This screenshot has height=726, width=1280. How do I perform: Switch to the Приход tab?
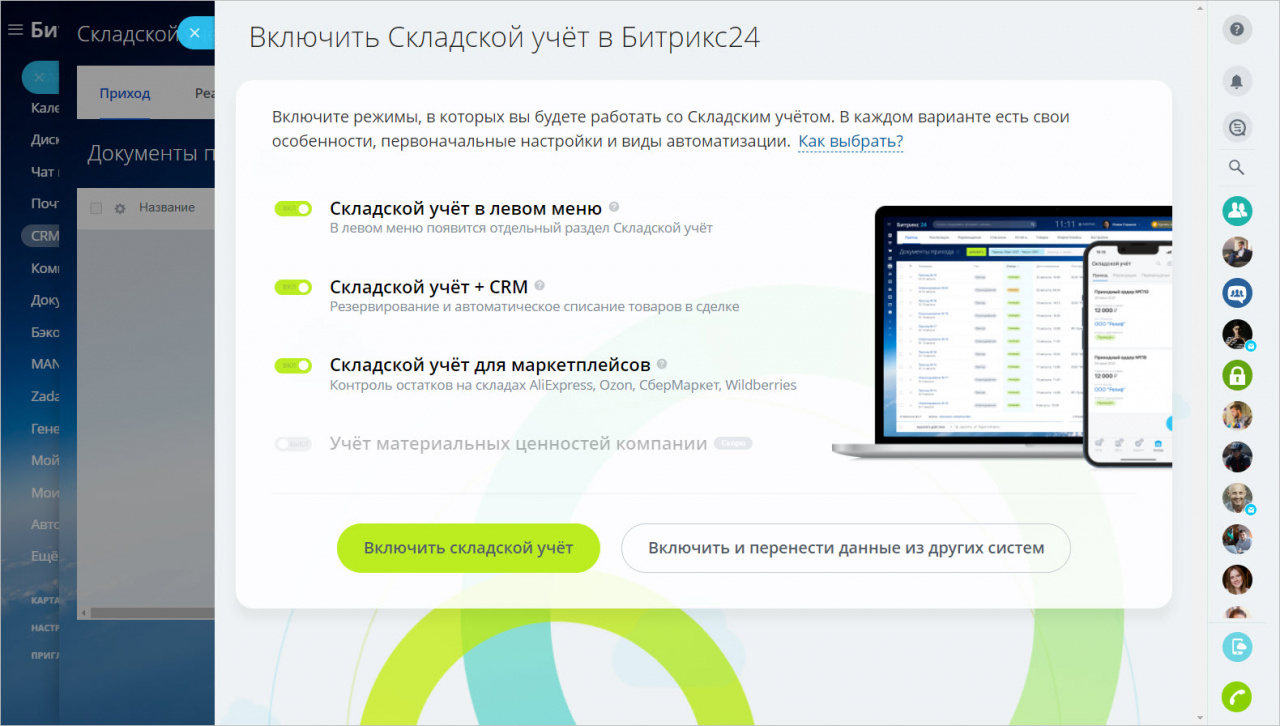(x=125, y=93)
